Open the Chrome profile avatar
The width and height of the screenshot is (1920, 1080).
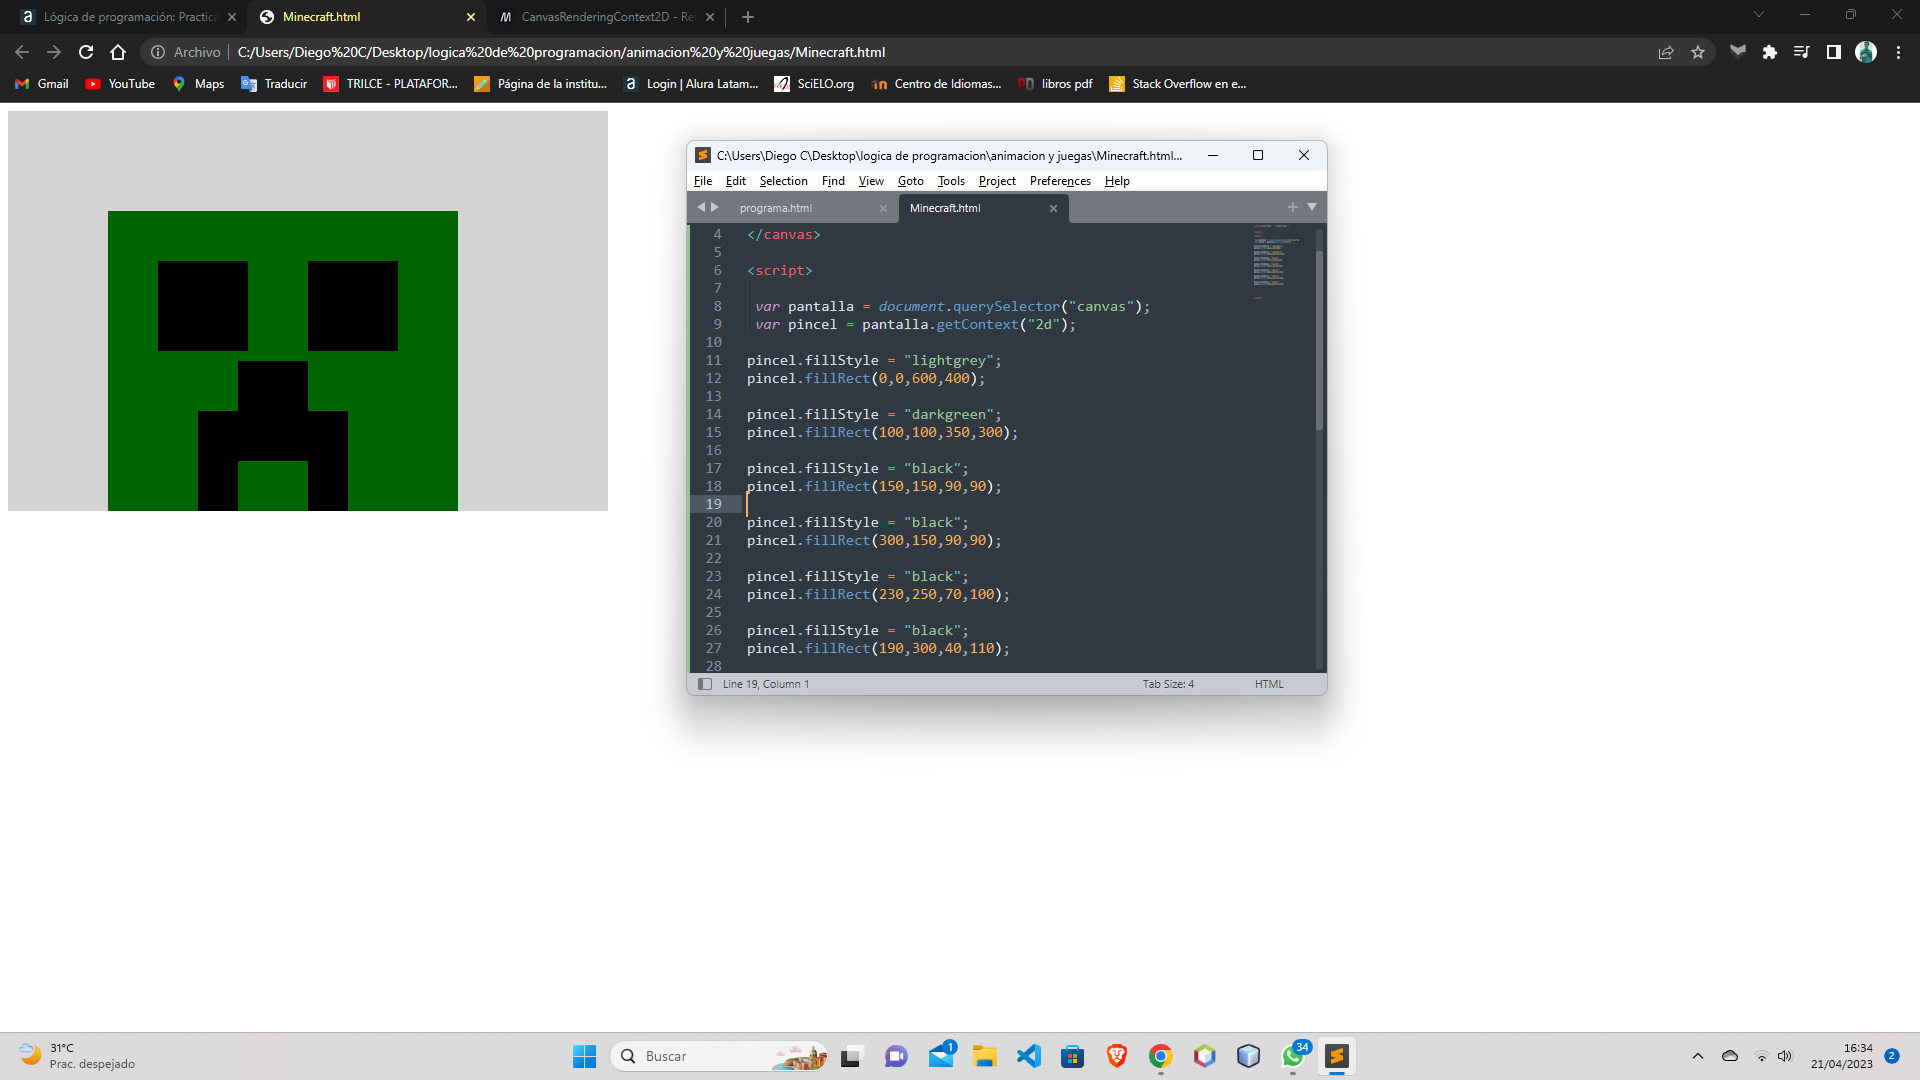click(1866, 52)
